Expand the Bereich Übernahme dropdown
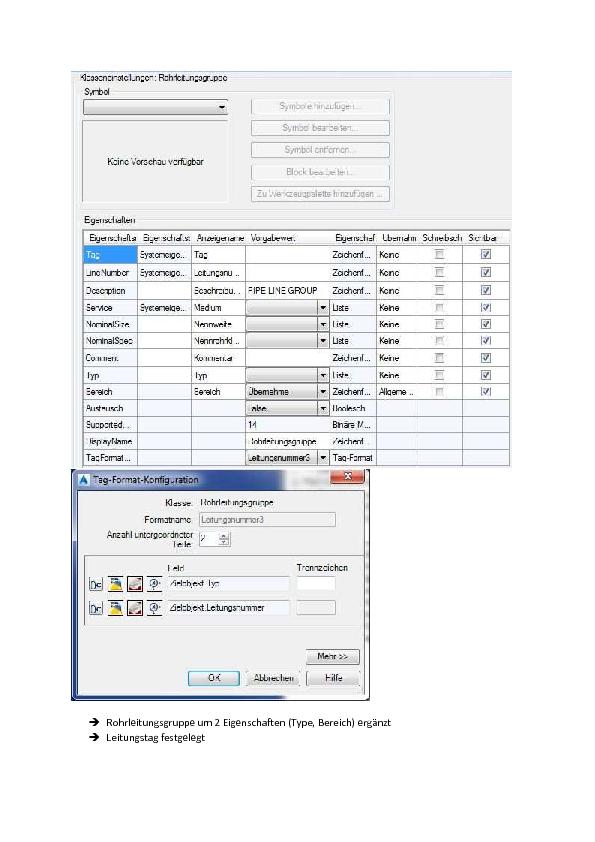Viewport: 595px width, 842px height. tap(323, 392)
